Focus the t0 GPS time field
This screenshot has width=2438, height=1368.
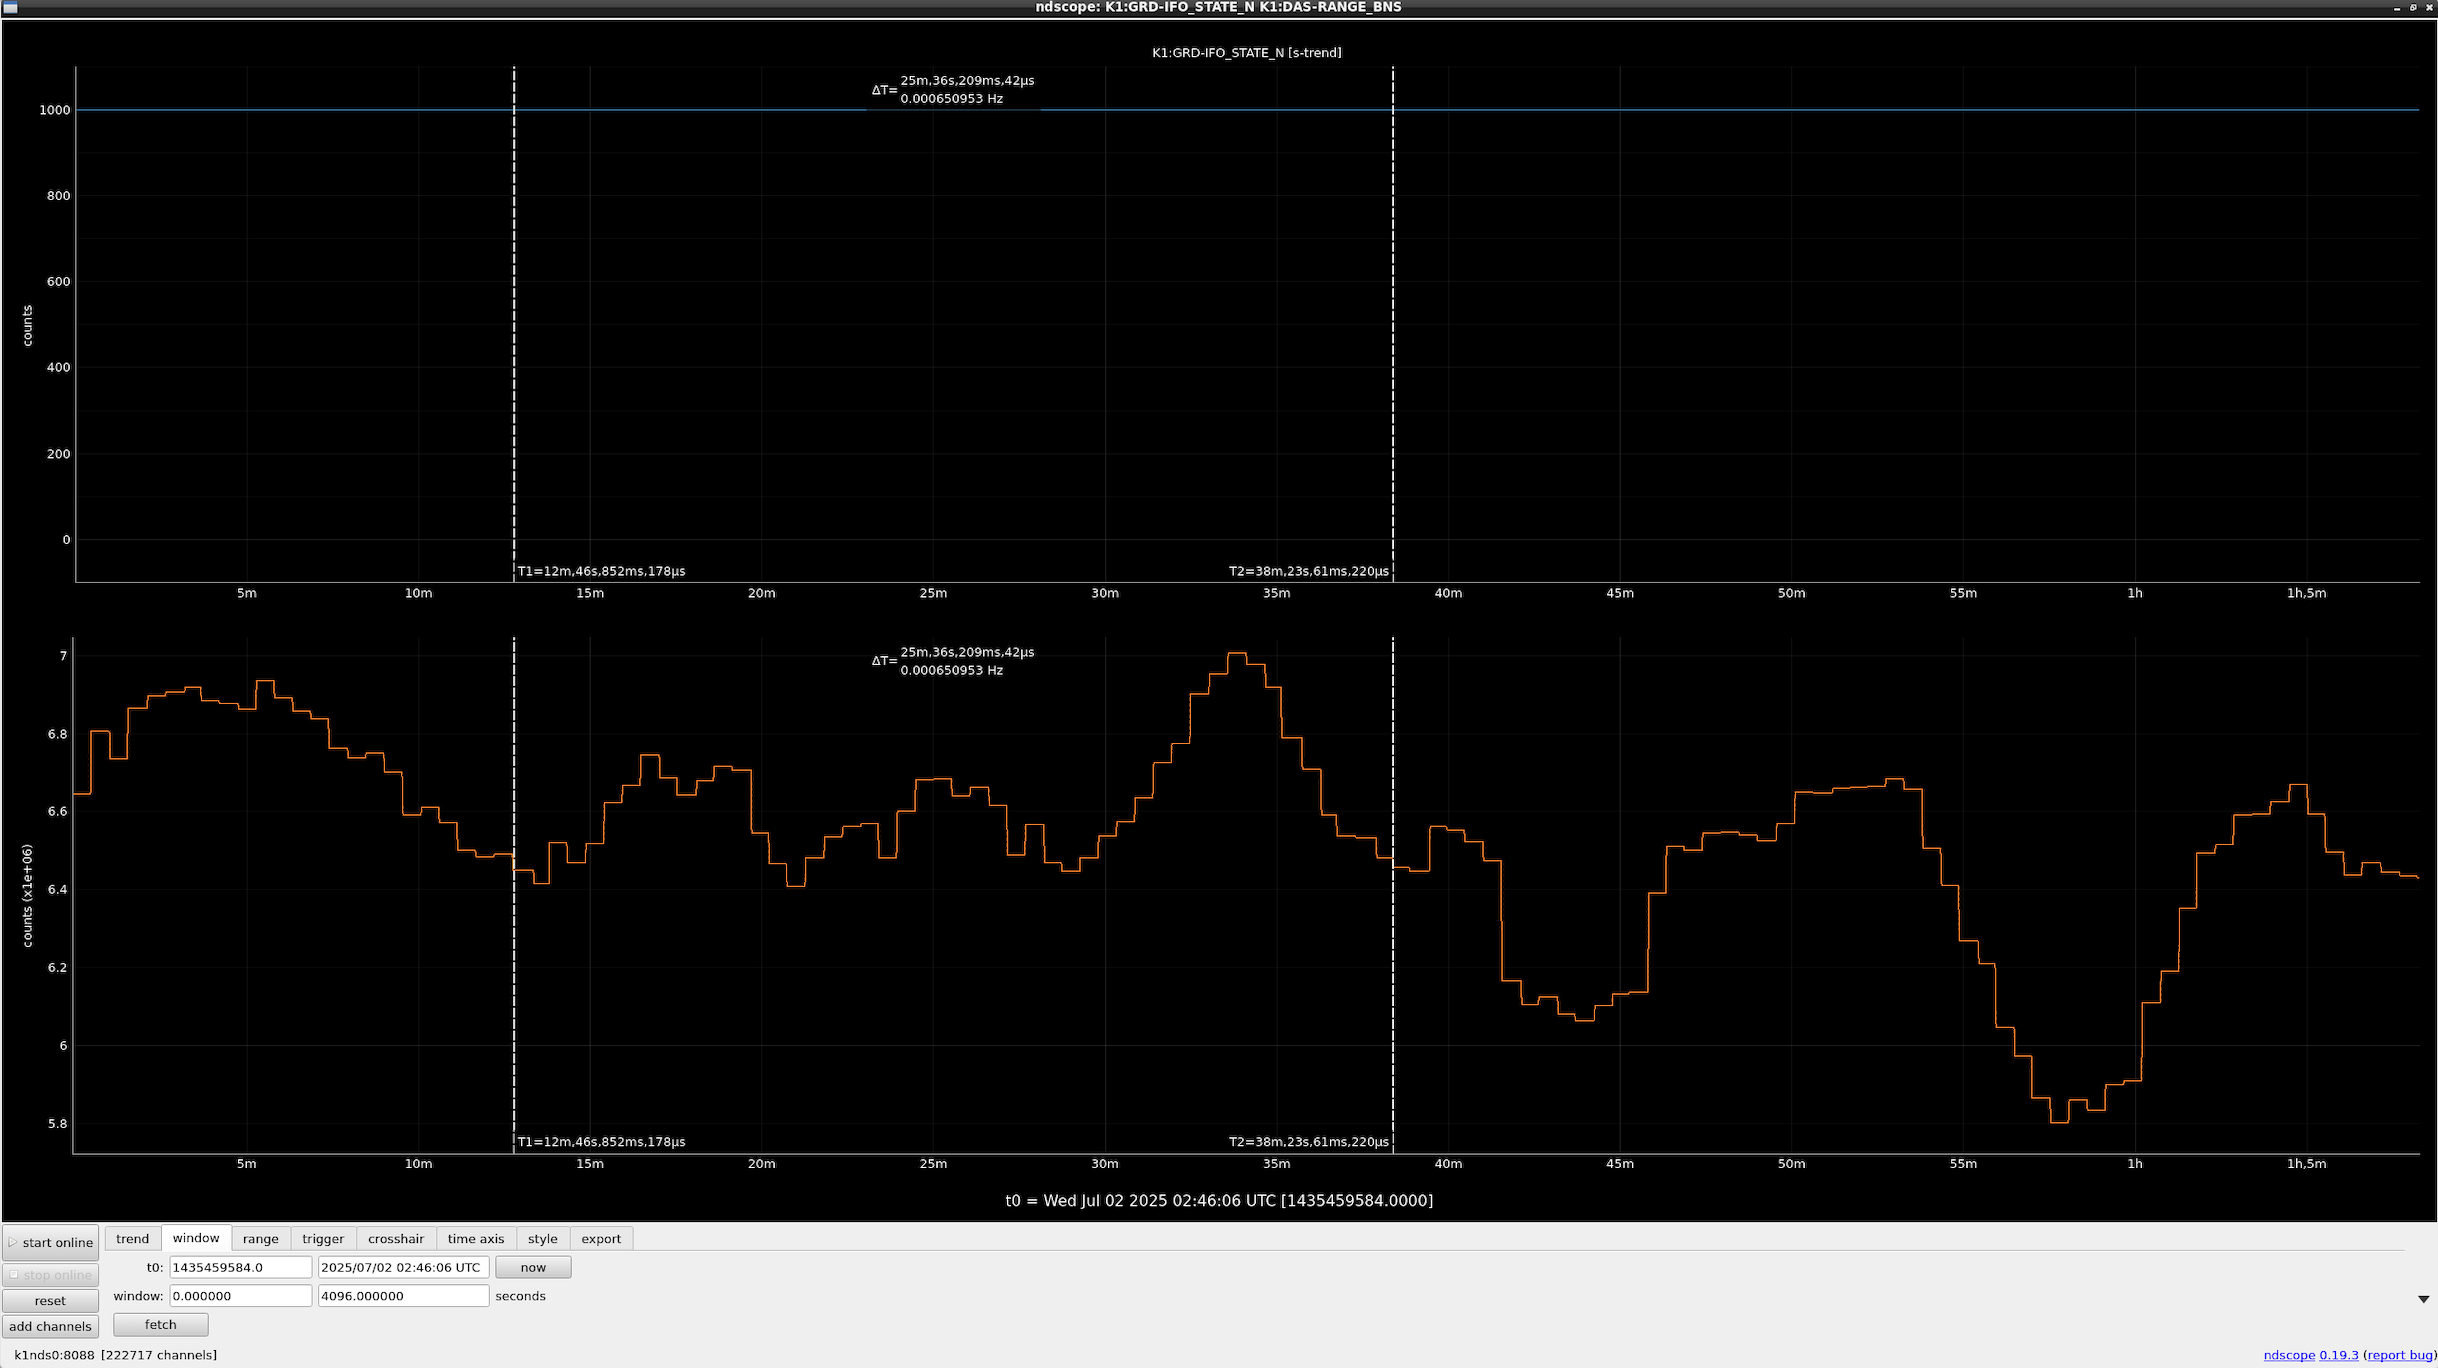tap(240, 1267)
